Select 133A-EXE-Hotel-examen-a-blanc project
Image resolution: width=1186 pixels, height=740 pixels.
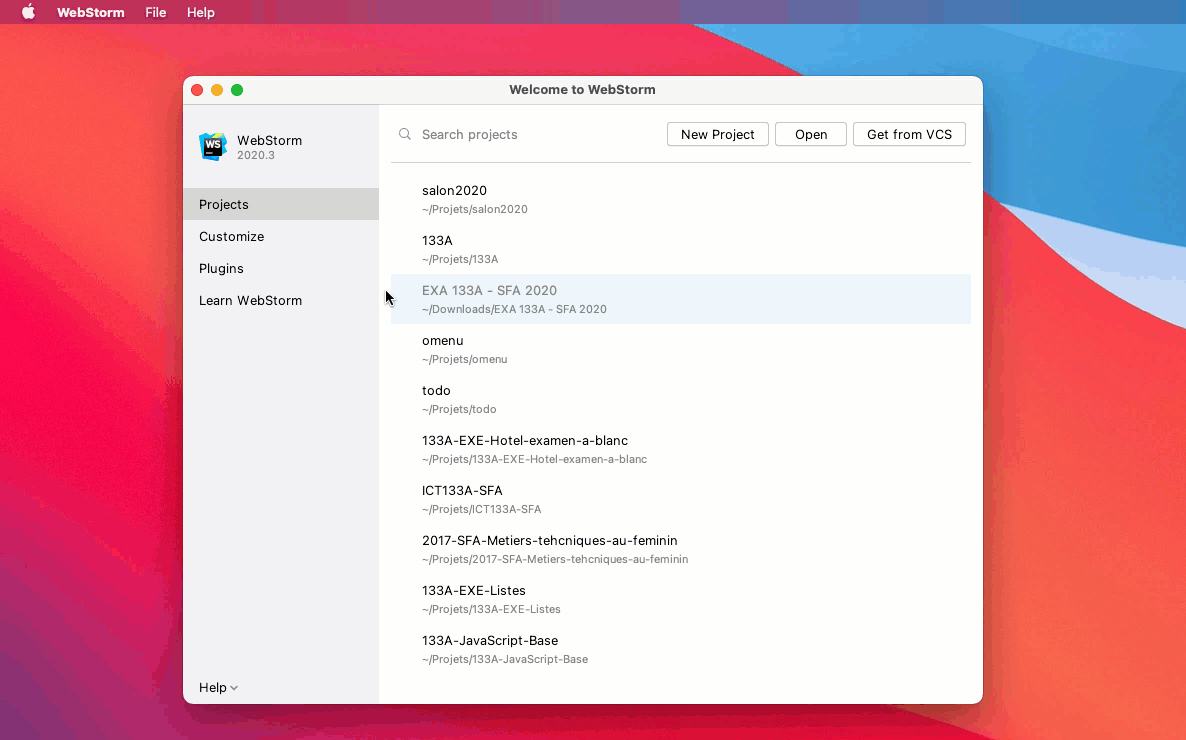[681, 449]
